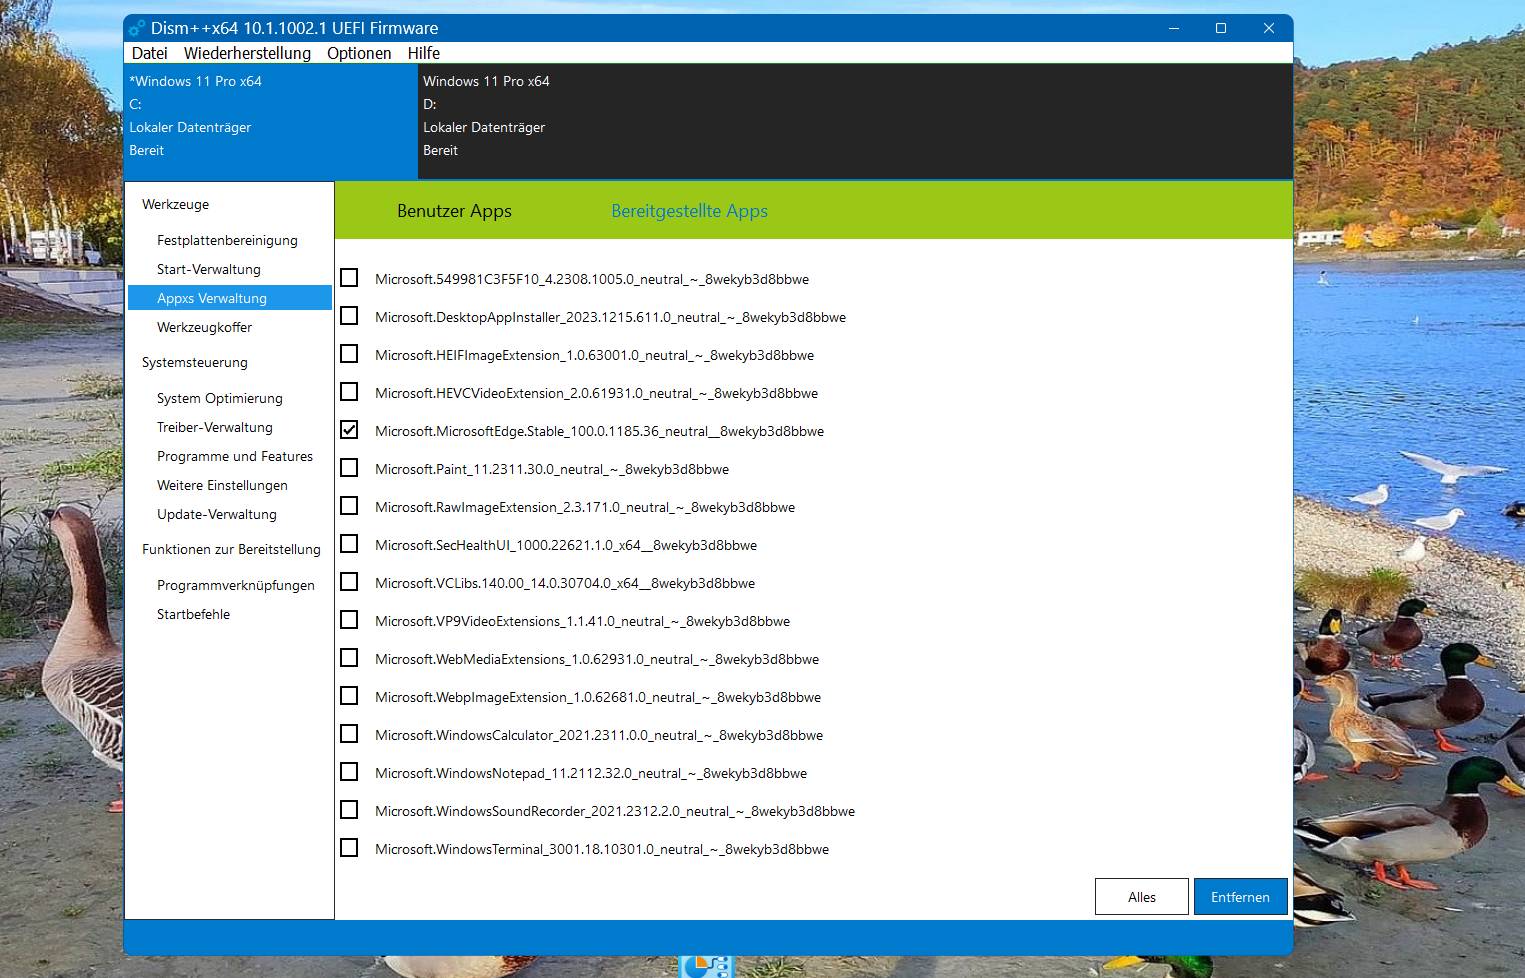1525x978 pixels.
Task: Click the Dism++ gear icon in title bar
Action: click(137, 28)
